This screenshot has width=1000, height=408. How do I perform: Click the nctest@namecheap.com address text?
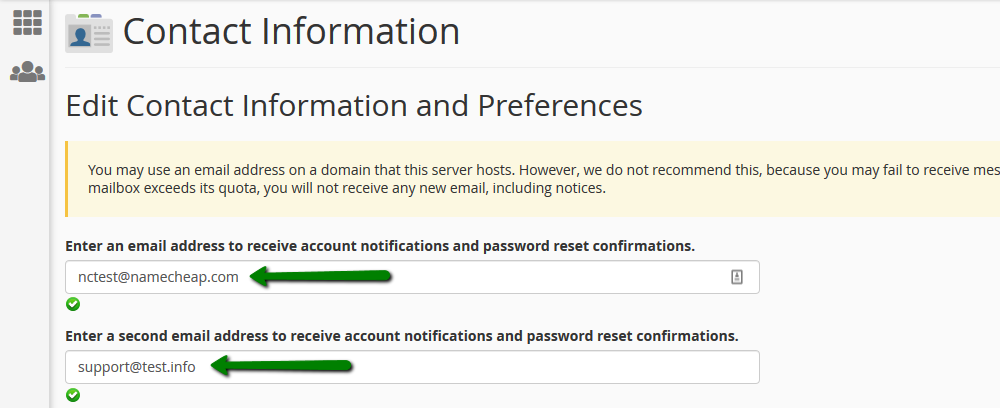tap(158, 277)
